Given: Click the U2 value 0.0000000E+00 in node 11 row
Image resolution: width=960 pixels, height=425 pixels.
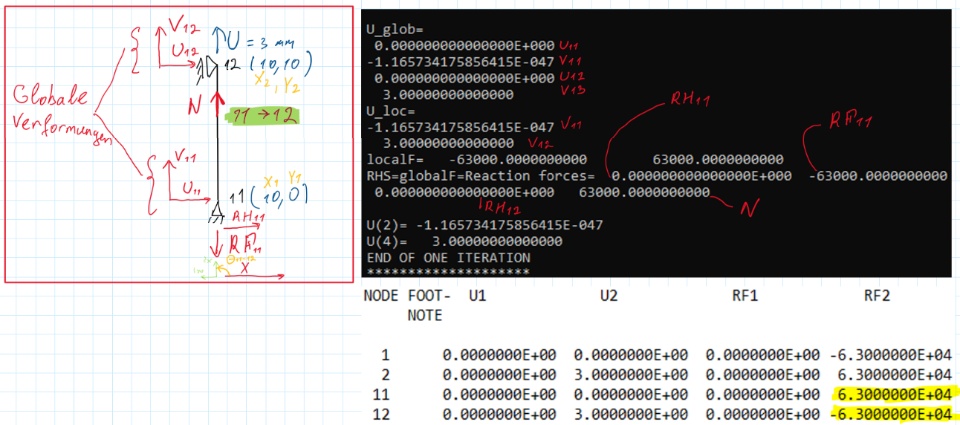Looking at the screenshot, I should tap(631, 394).
